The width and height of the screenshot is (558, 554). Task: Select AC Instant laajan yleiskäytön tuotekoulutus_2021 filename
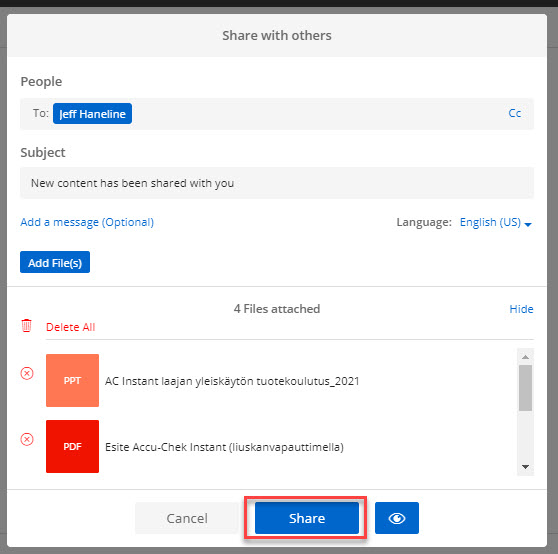[232, 381]
